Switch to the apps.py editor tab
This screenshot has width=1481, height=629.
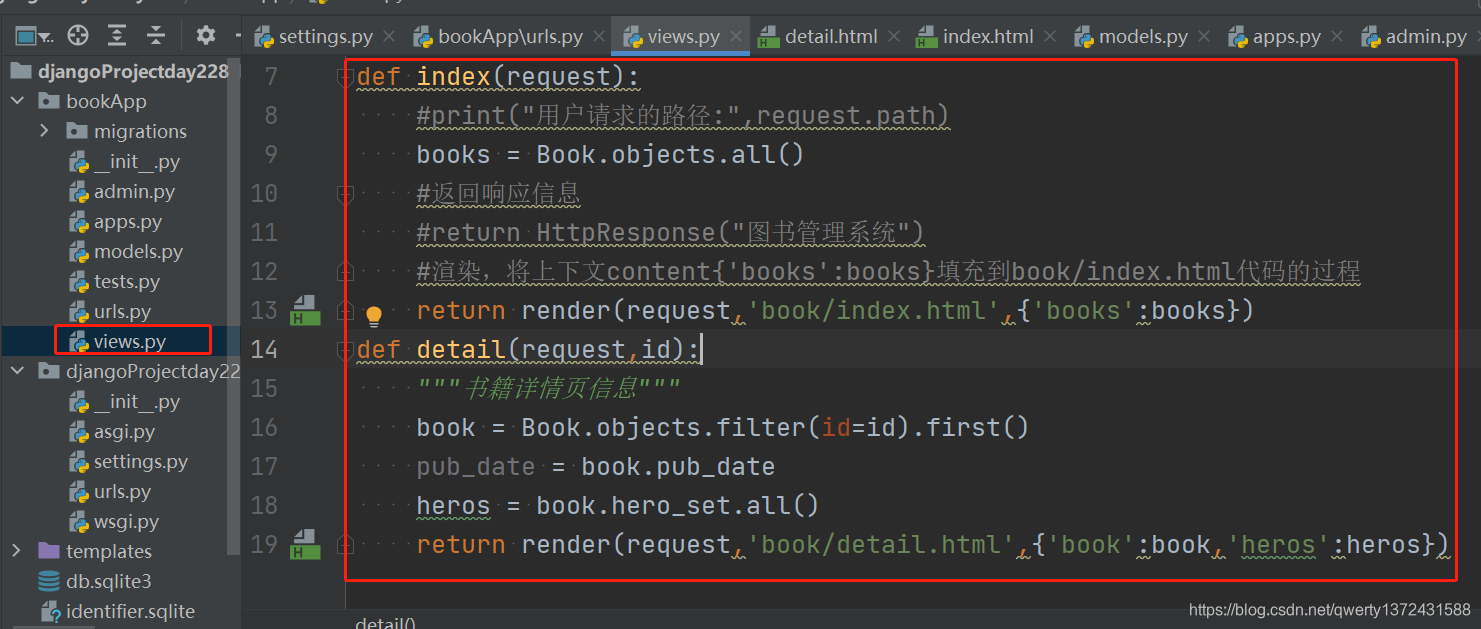(1275, 37)
